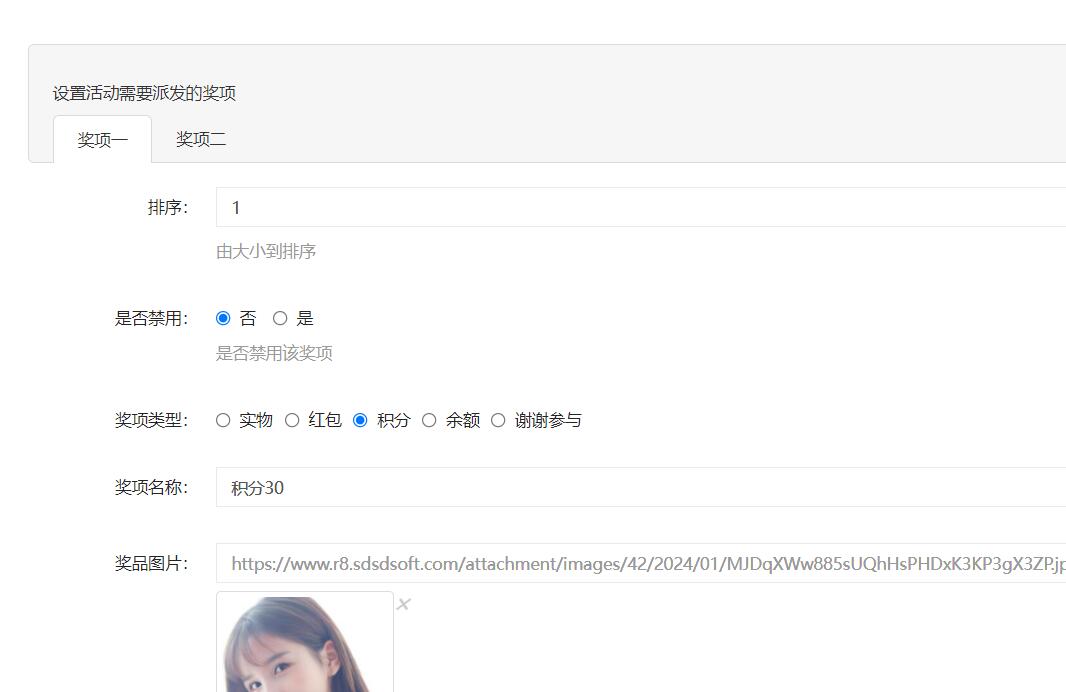Viewport: 1066px width, 692px height.
Task: Click the 是否禁用该奖项 hint text
Action: pos(274,353)
